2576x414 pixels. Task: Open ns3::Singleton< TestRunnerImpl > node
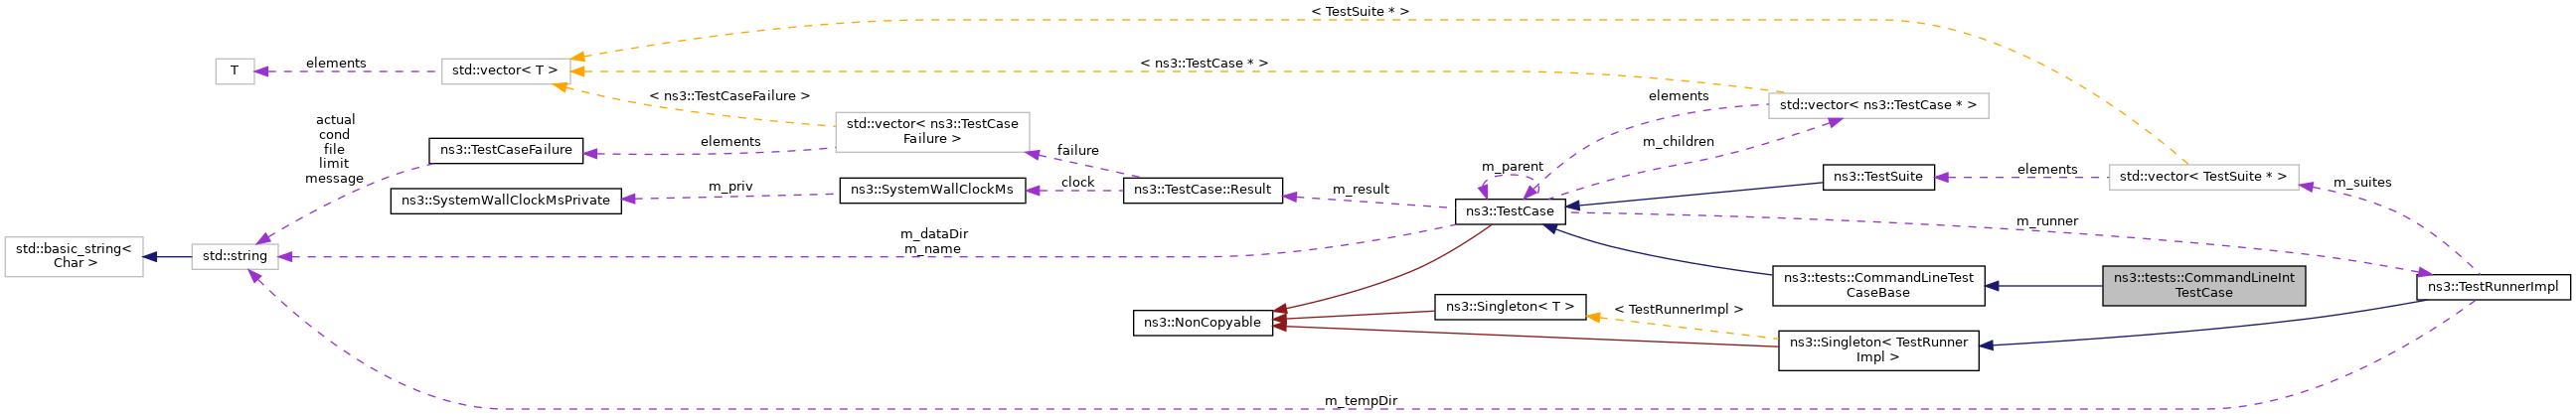[x=1878, y=351]
